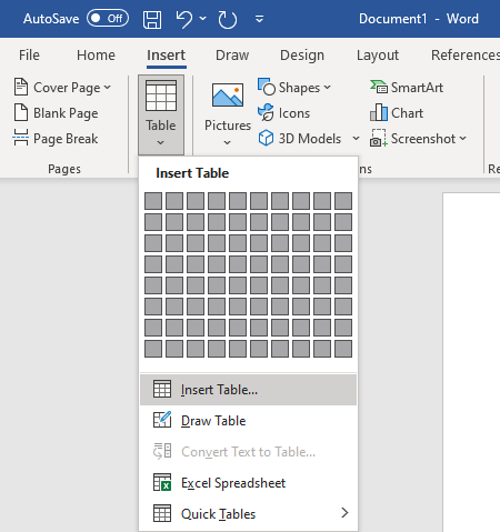The height and width of the screenshot is (532, 500).
Task: Click the Draw Table pencil icon
Action: pos(162,420)
